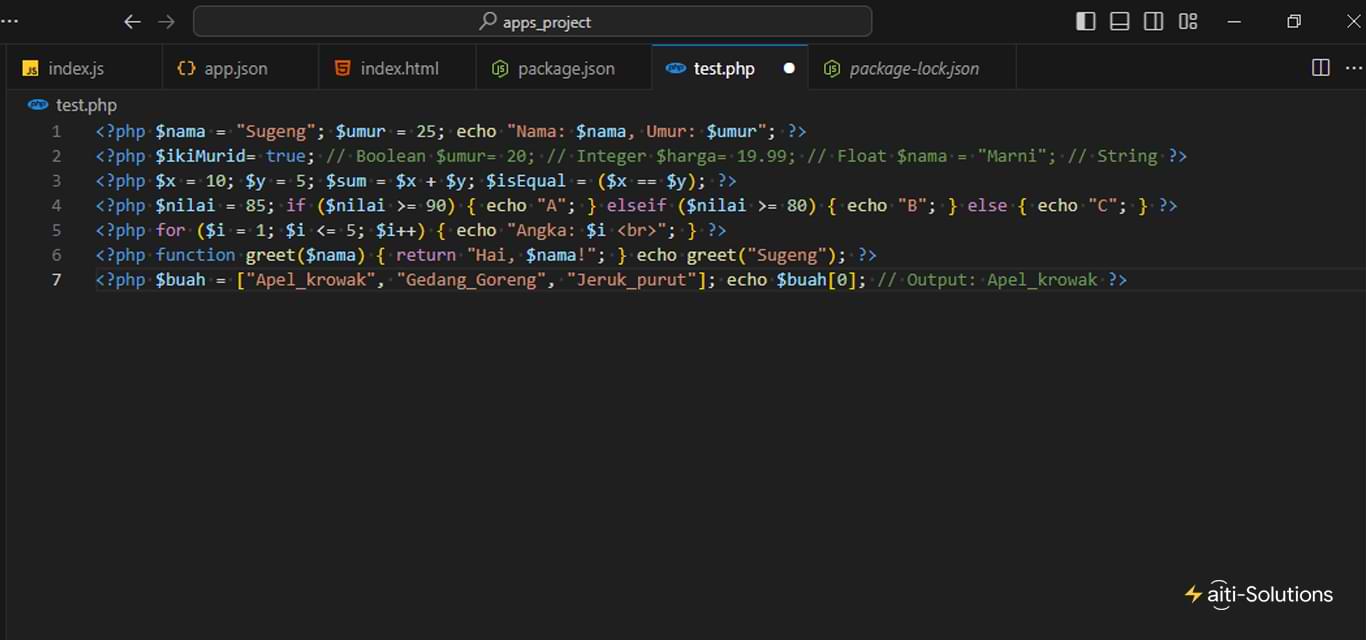Click line number 2 in the gutter
This screenshot has width=1366, height=640.
pos(56,156)
